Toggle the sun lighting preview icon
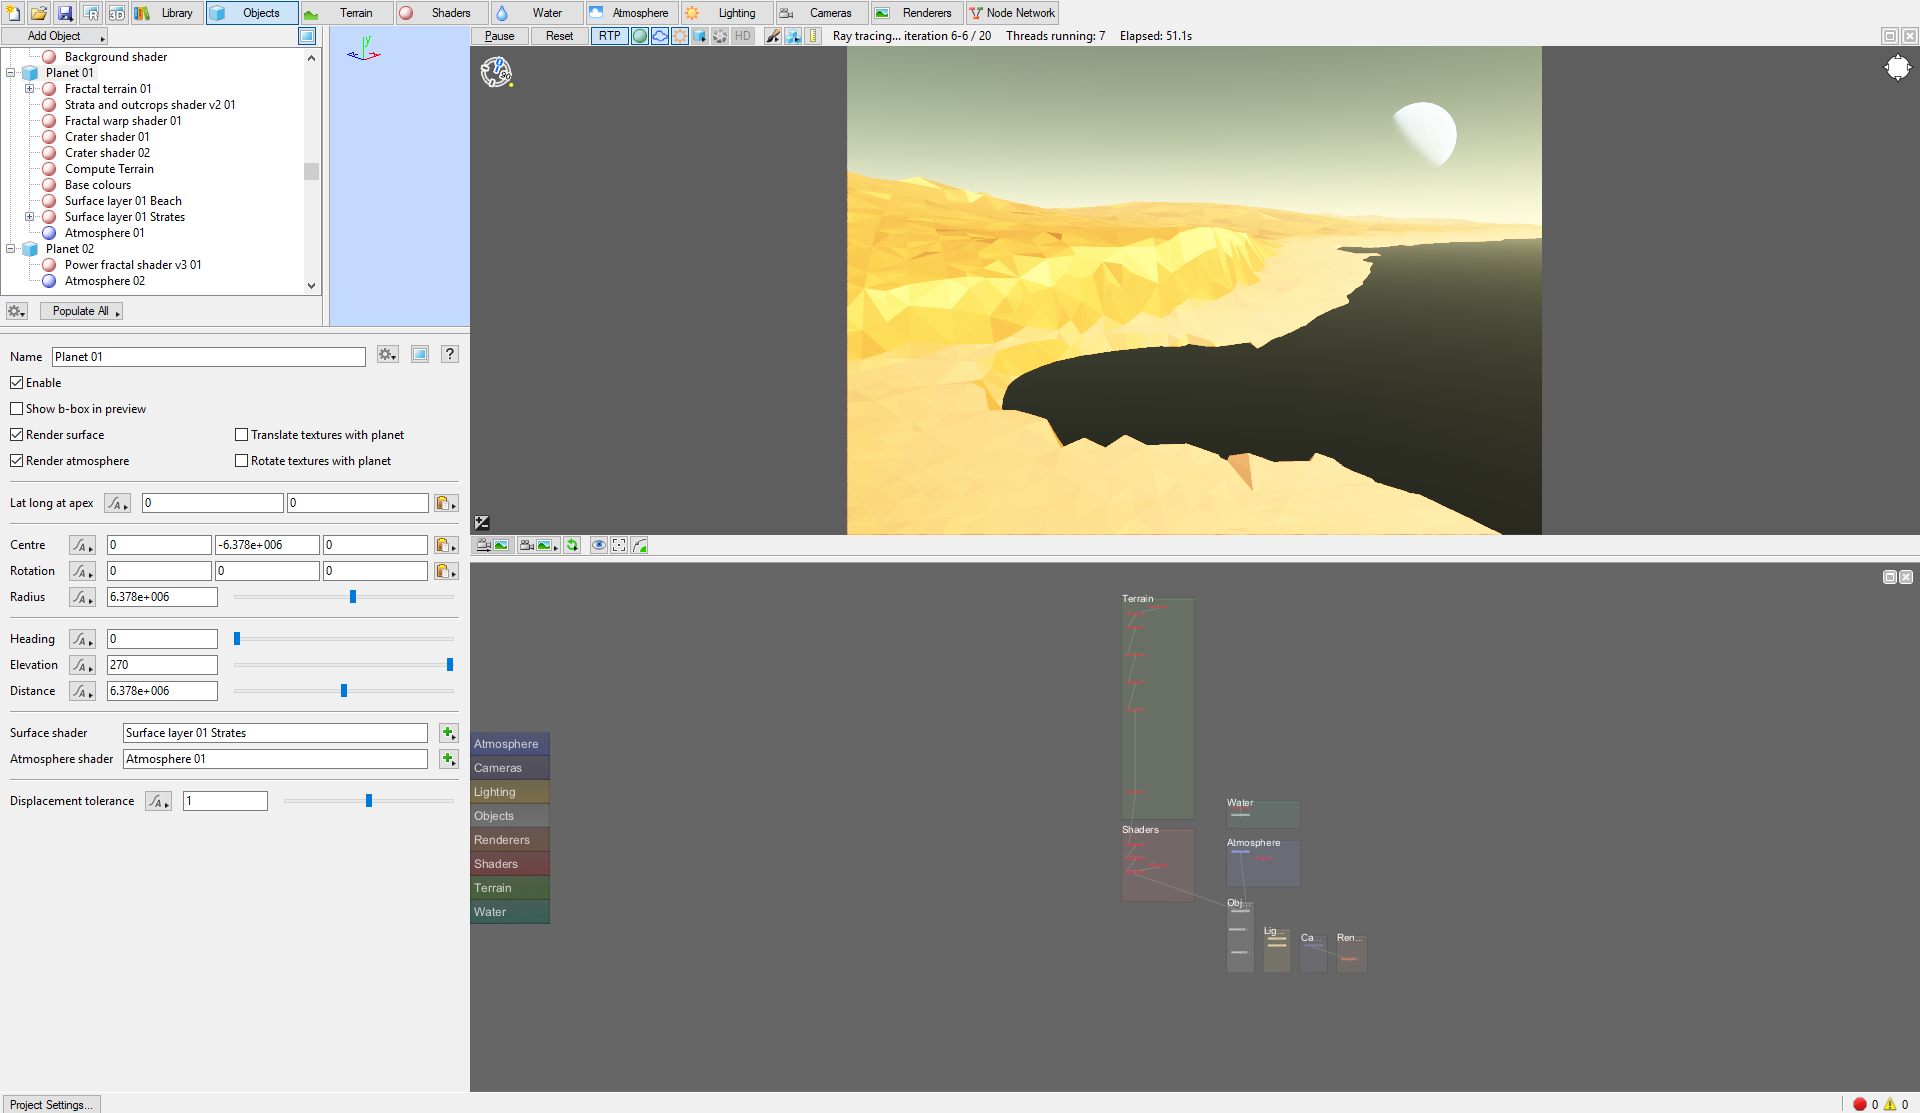The height and width of the screenshot is (1113, 1920). click(680, 36)
